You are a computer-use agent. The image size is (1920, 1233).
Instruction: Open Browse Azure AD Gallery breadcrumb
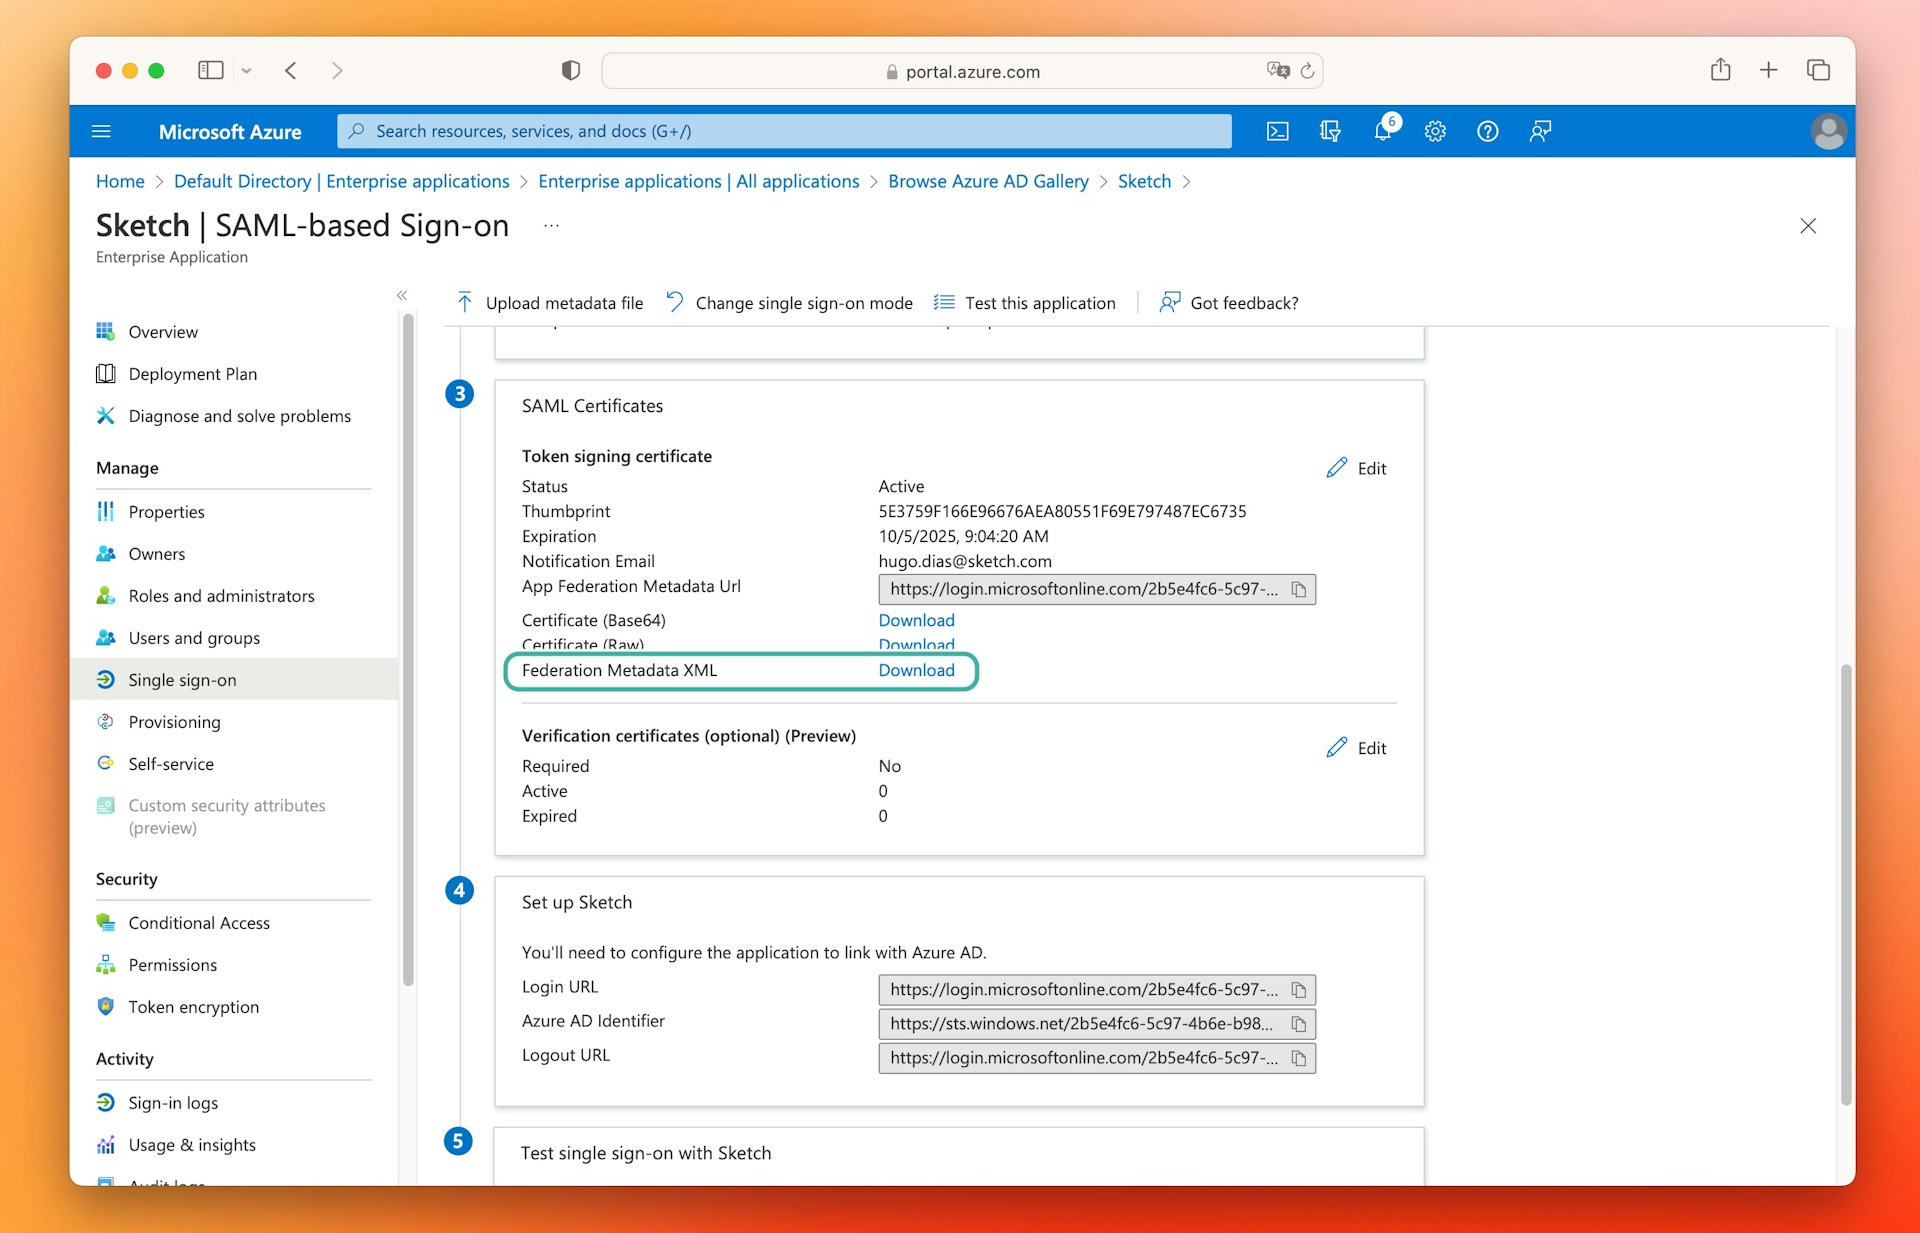pyautogui.click(x=988, y=181)
